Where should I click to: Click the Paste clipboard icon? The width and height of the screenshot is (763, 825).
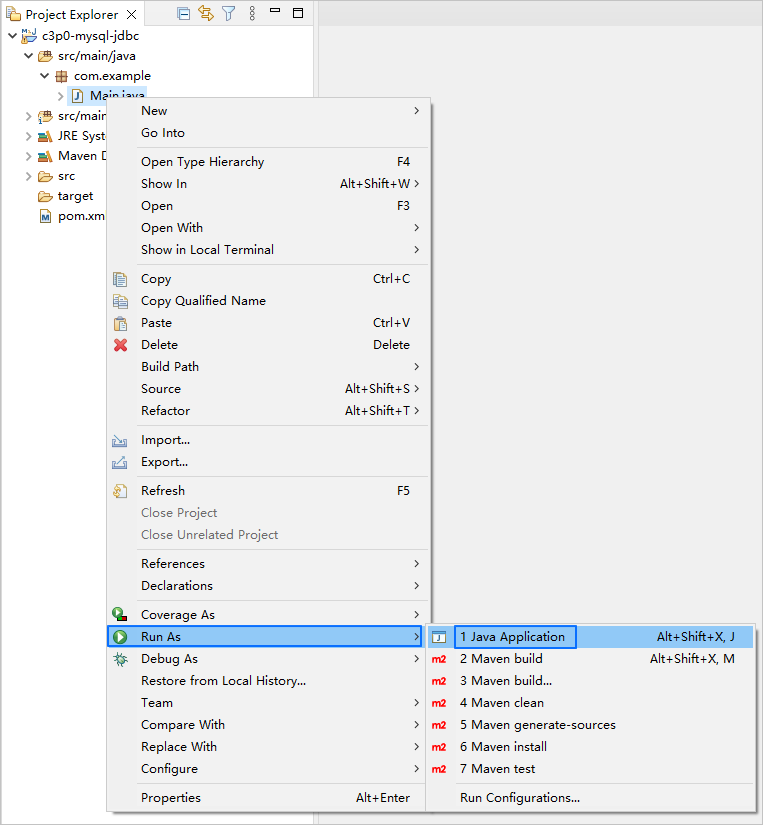[x=121, y=323]
